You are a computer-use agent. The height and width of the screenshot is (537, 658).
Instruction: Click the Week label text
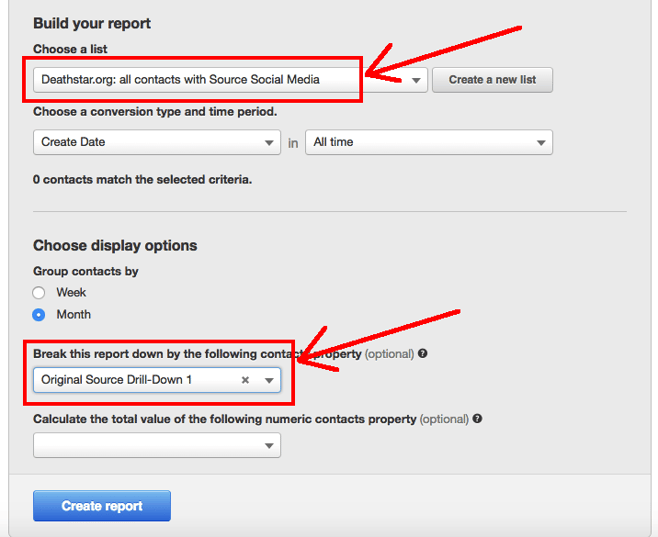[x=71, y=293]
